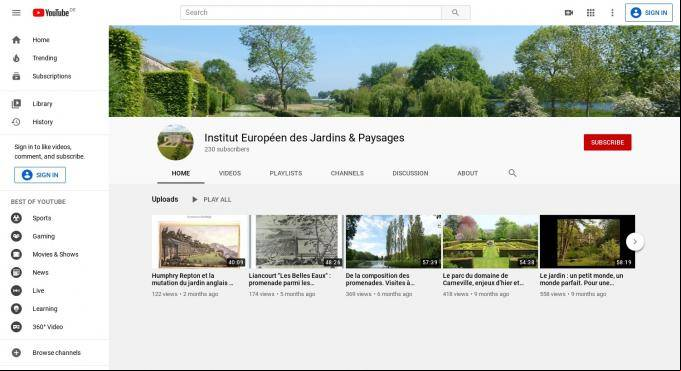The height and width of the screenshot is (371, 681).
Task: Open the Humphry Repton video thumbnail
Action: point(199,242)
